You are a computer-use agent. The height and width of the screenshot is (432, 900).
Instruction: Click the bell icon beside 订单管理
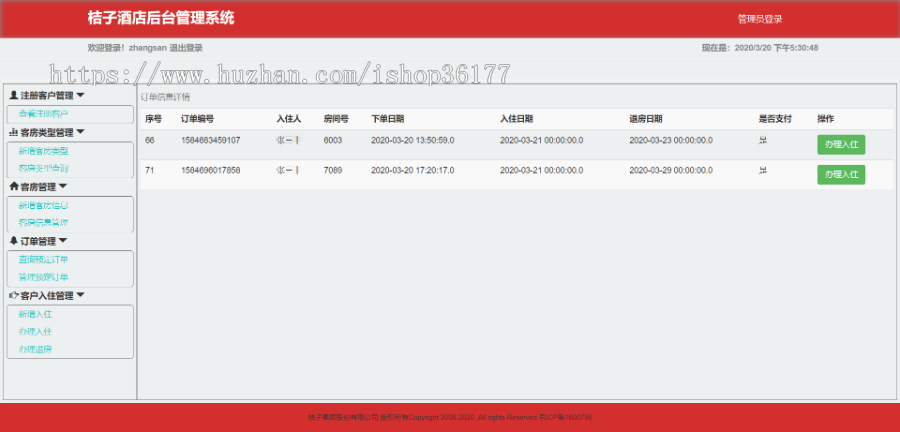point(14,241)
